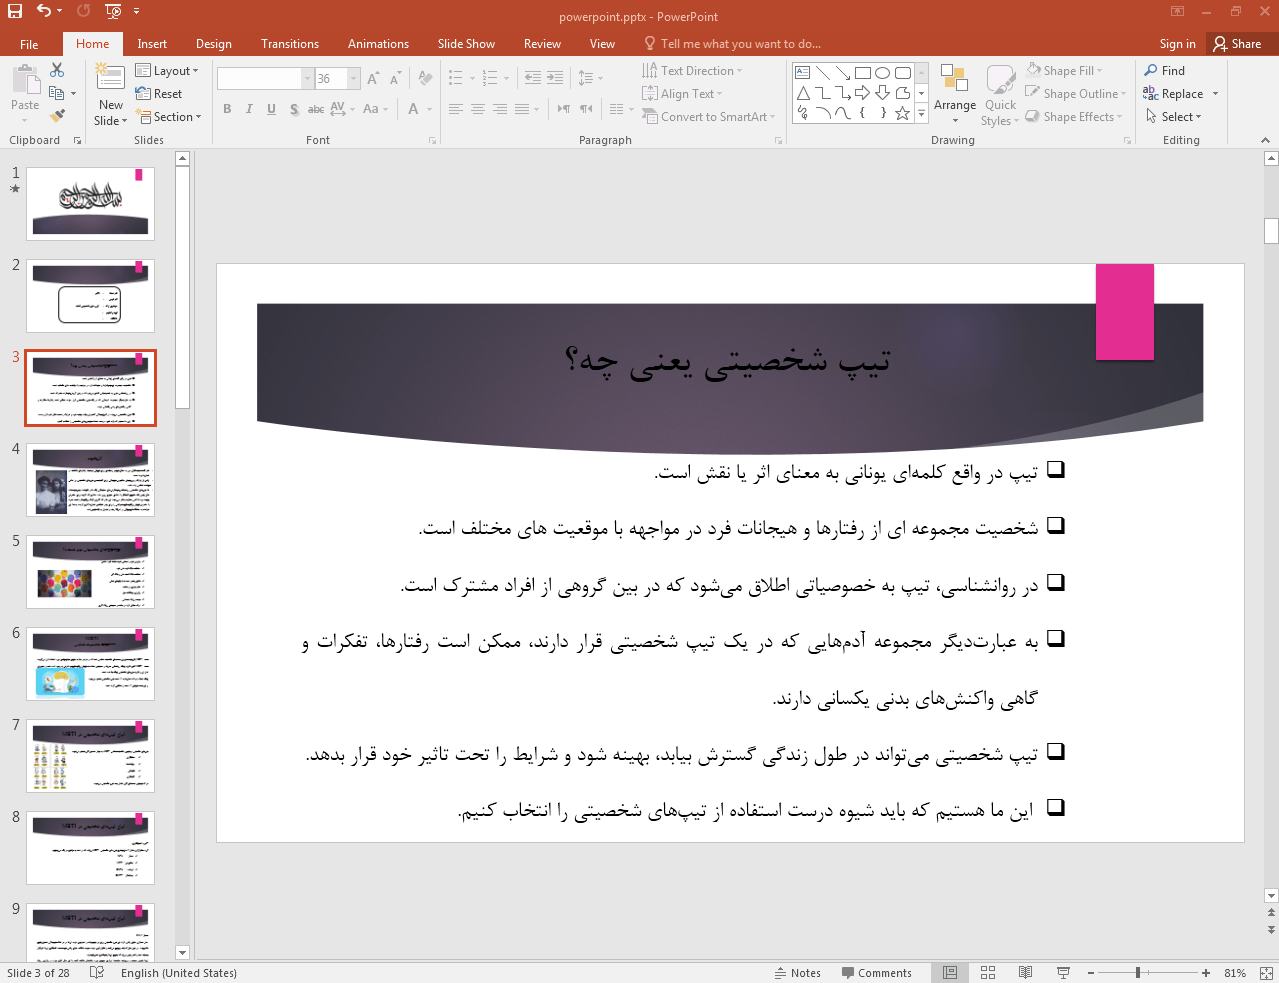This screenshot has width=1279, height=983.
Task: Click Find in the Editing group
Action: [x=1165, y=70]
